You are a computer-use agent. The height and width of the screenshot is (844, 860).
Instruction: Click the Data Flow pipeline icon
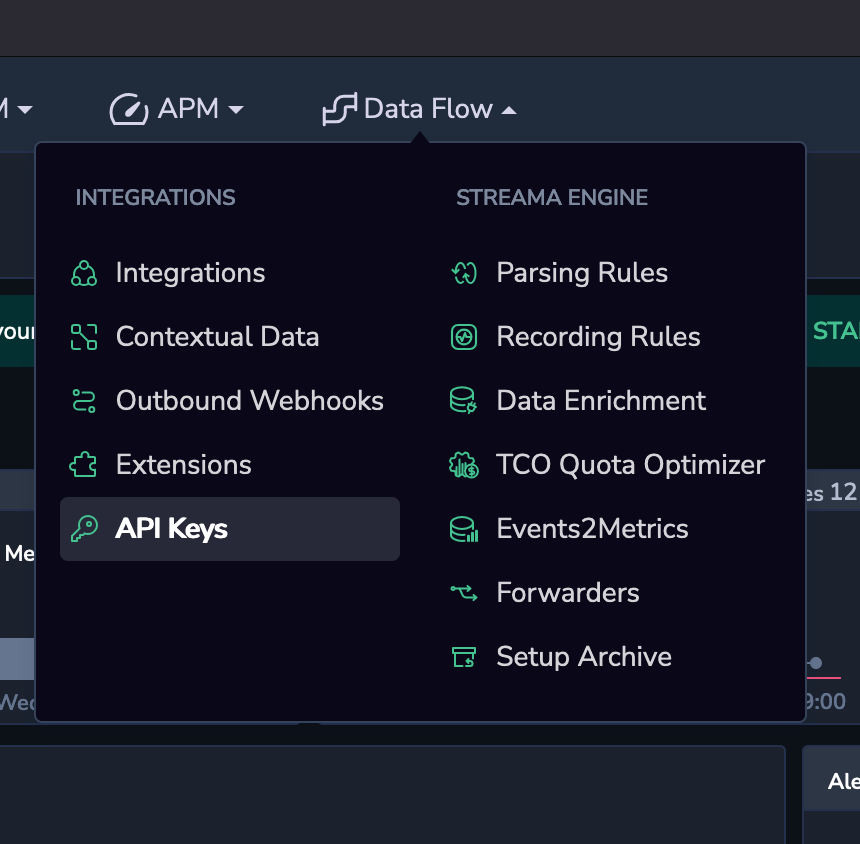[340, 109]
